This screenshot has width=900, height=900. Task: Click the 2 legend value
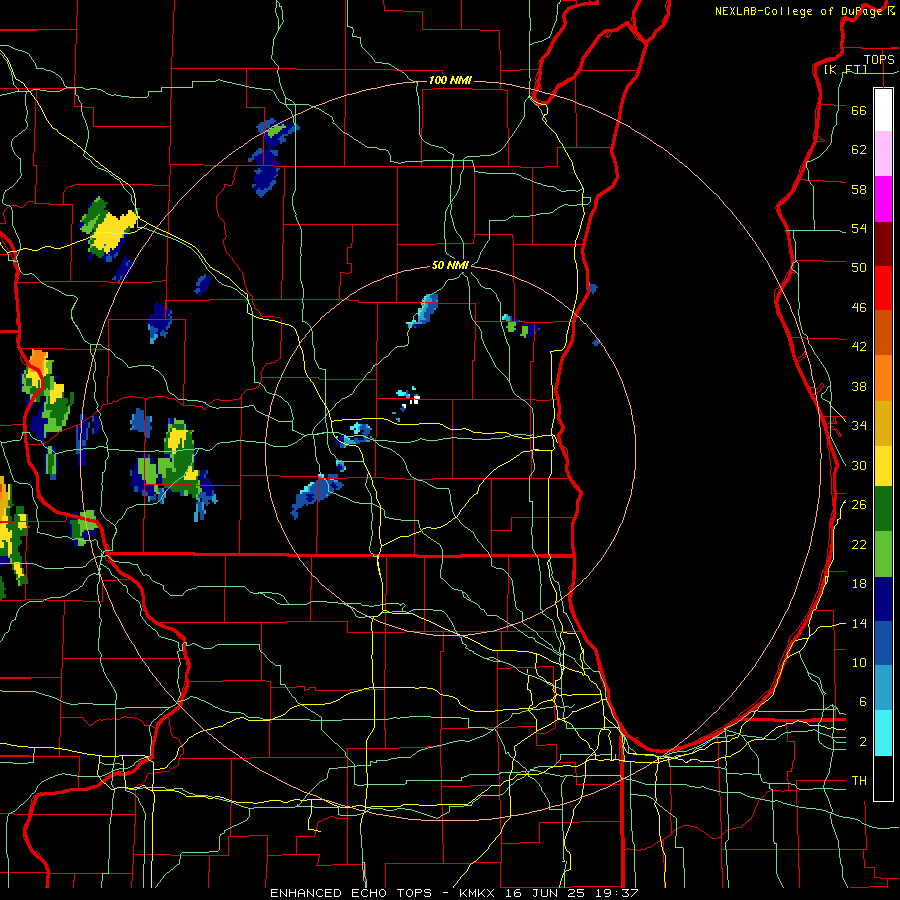point(863,742)
